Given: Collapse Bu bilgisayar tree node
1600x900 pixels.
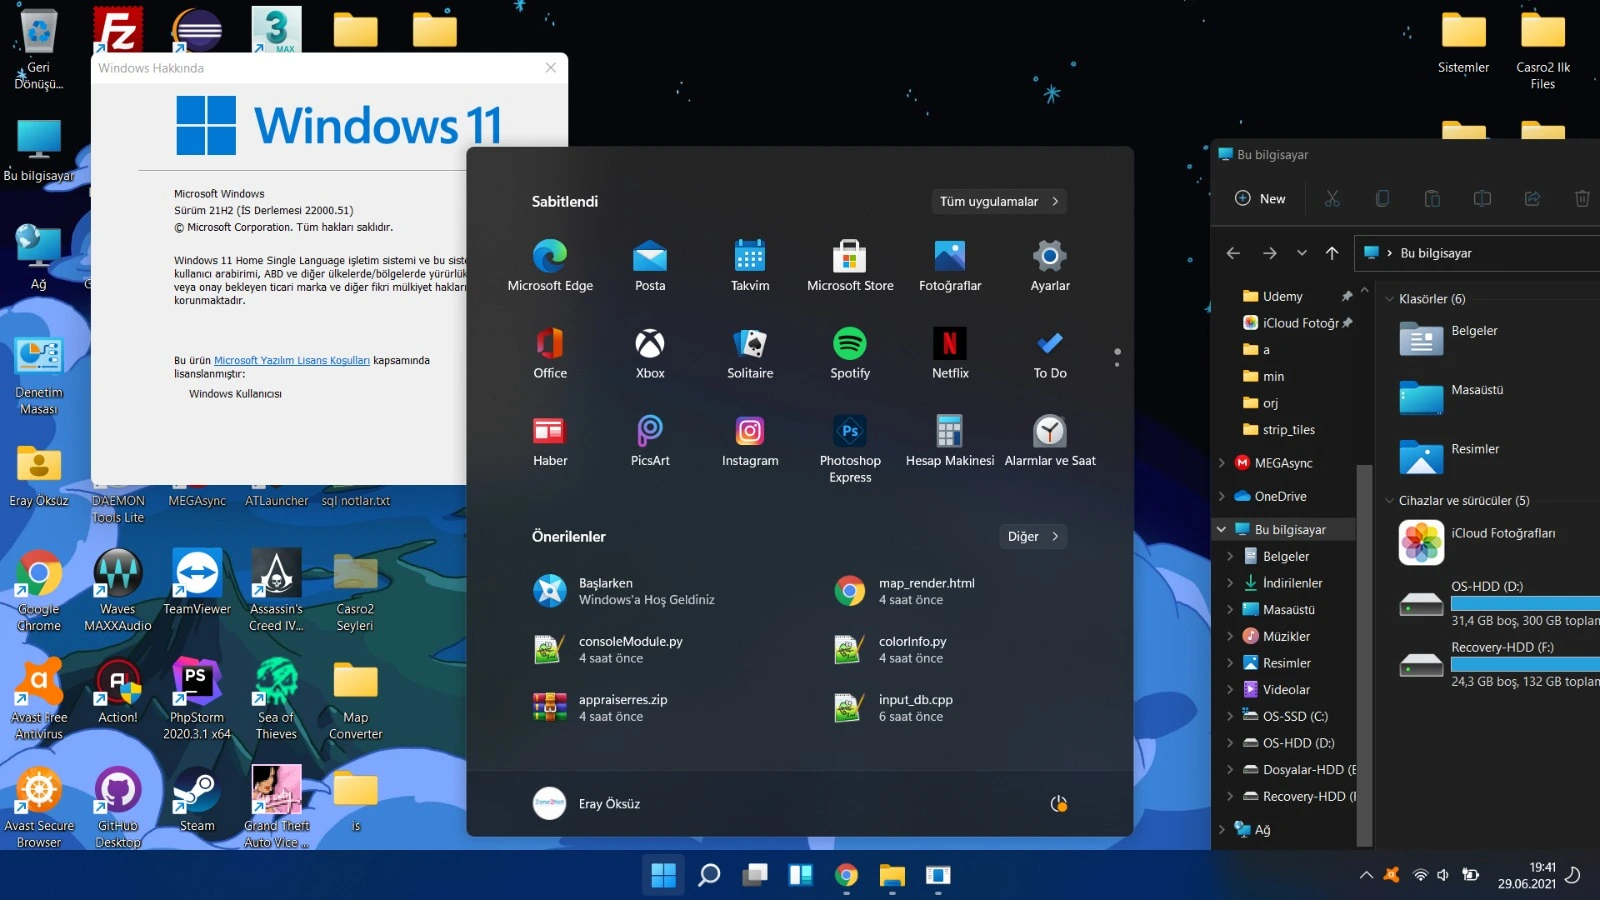Looking at the screenshot, I should (x=1222, y=529).
